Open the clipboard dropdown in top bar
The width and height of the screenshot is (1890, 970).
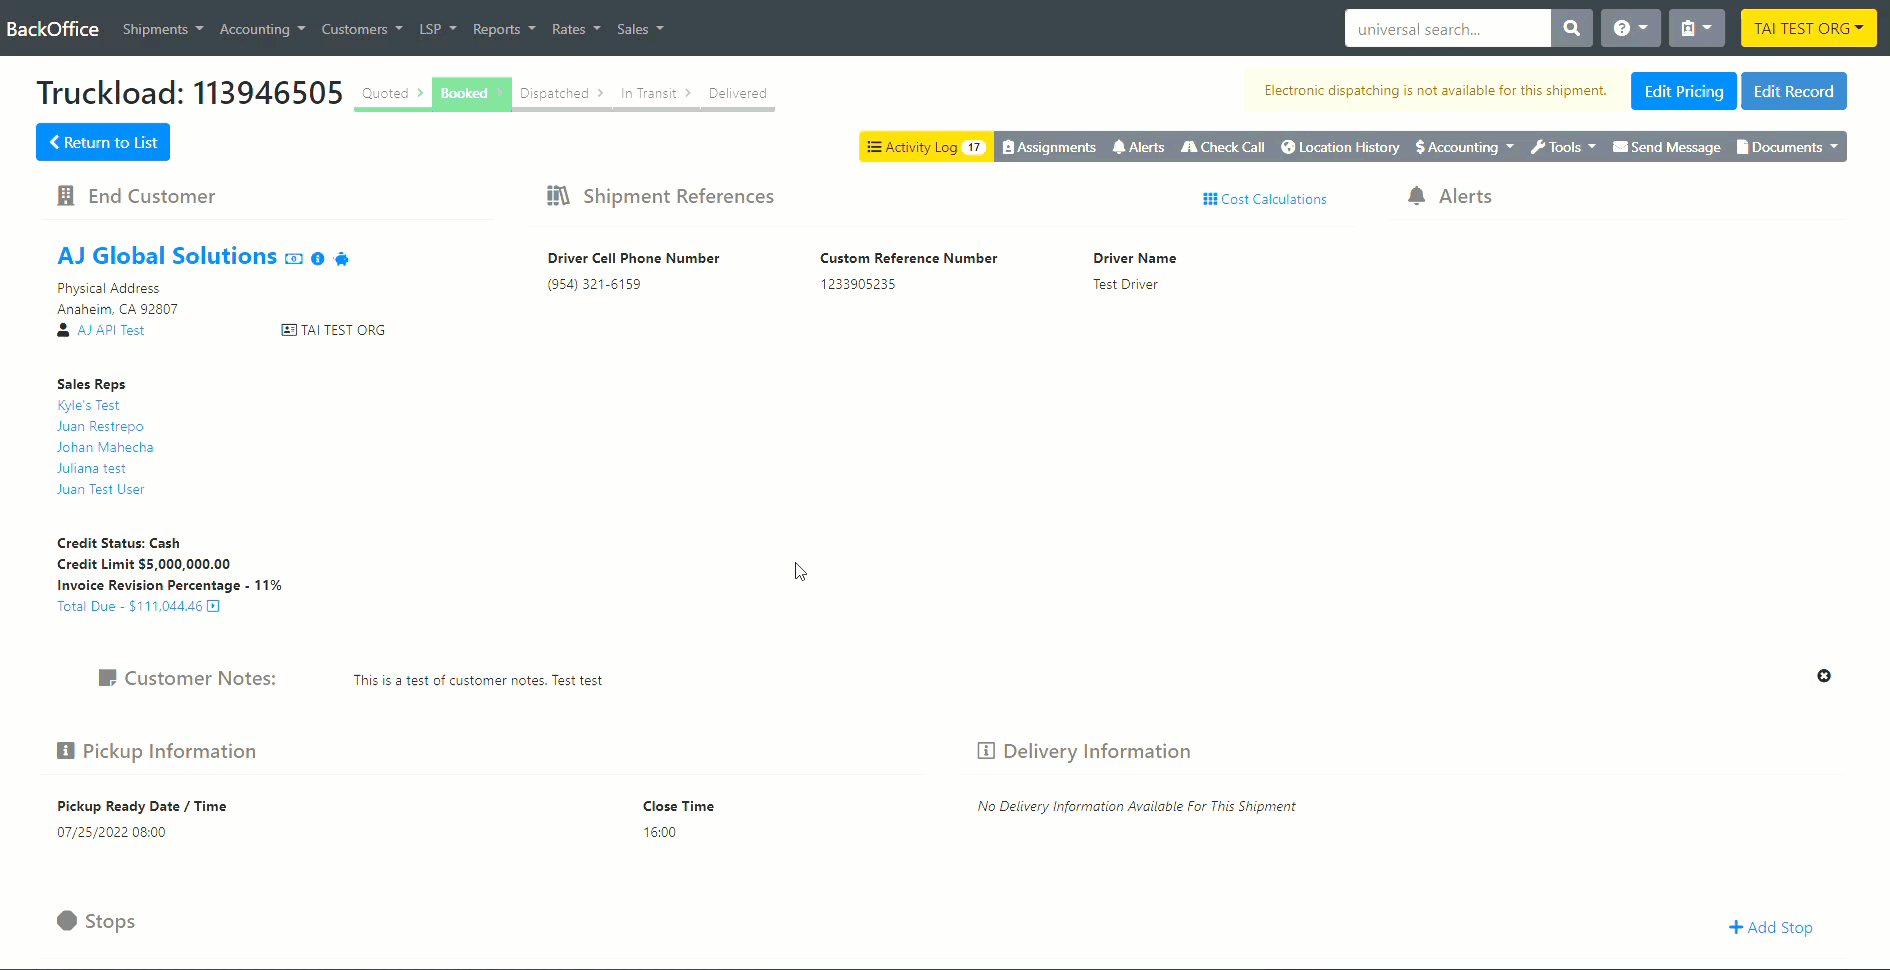tap(1696, 28)
